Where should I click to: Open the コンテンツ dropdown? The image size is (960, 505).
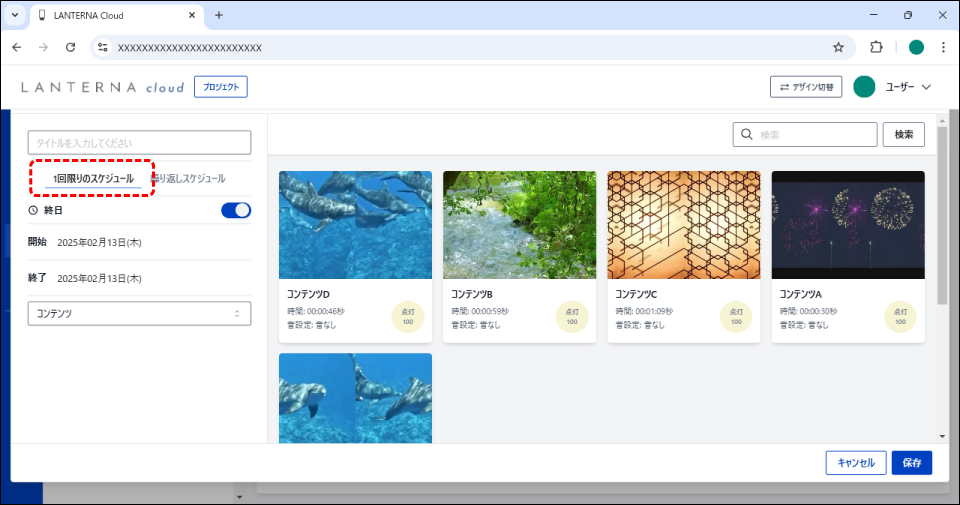(x=138, y=313)
